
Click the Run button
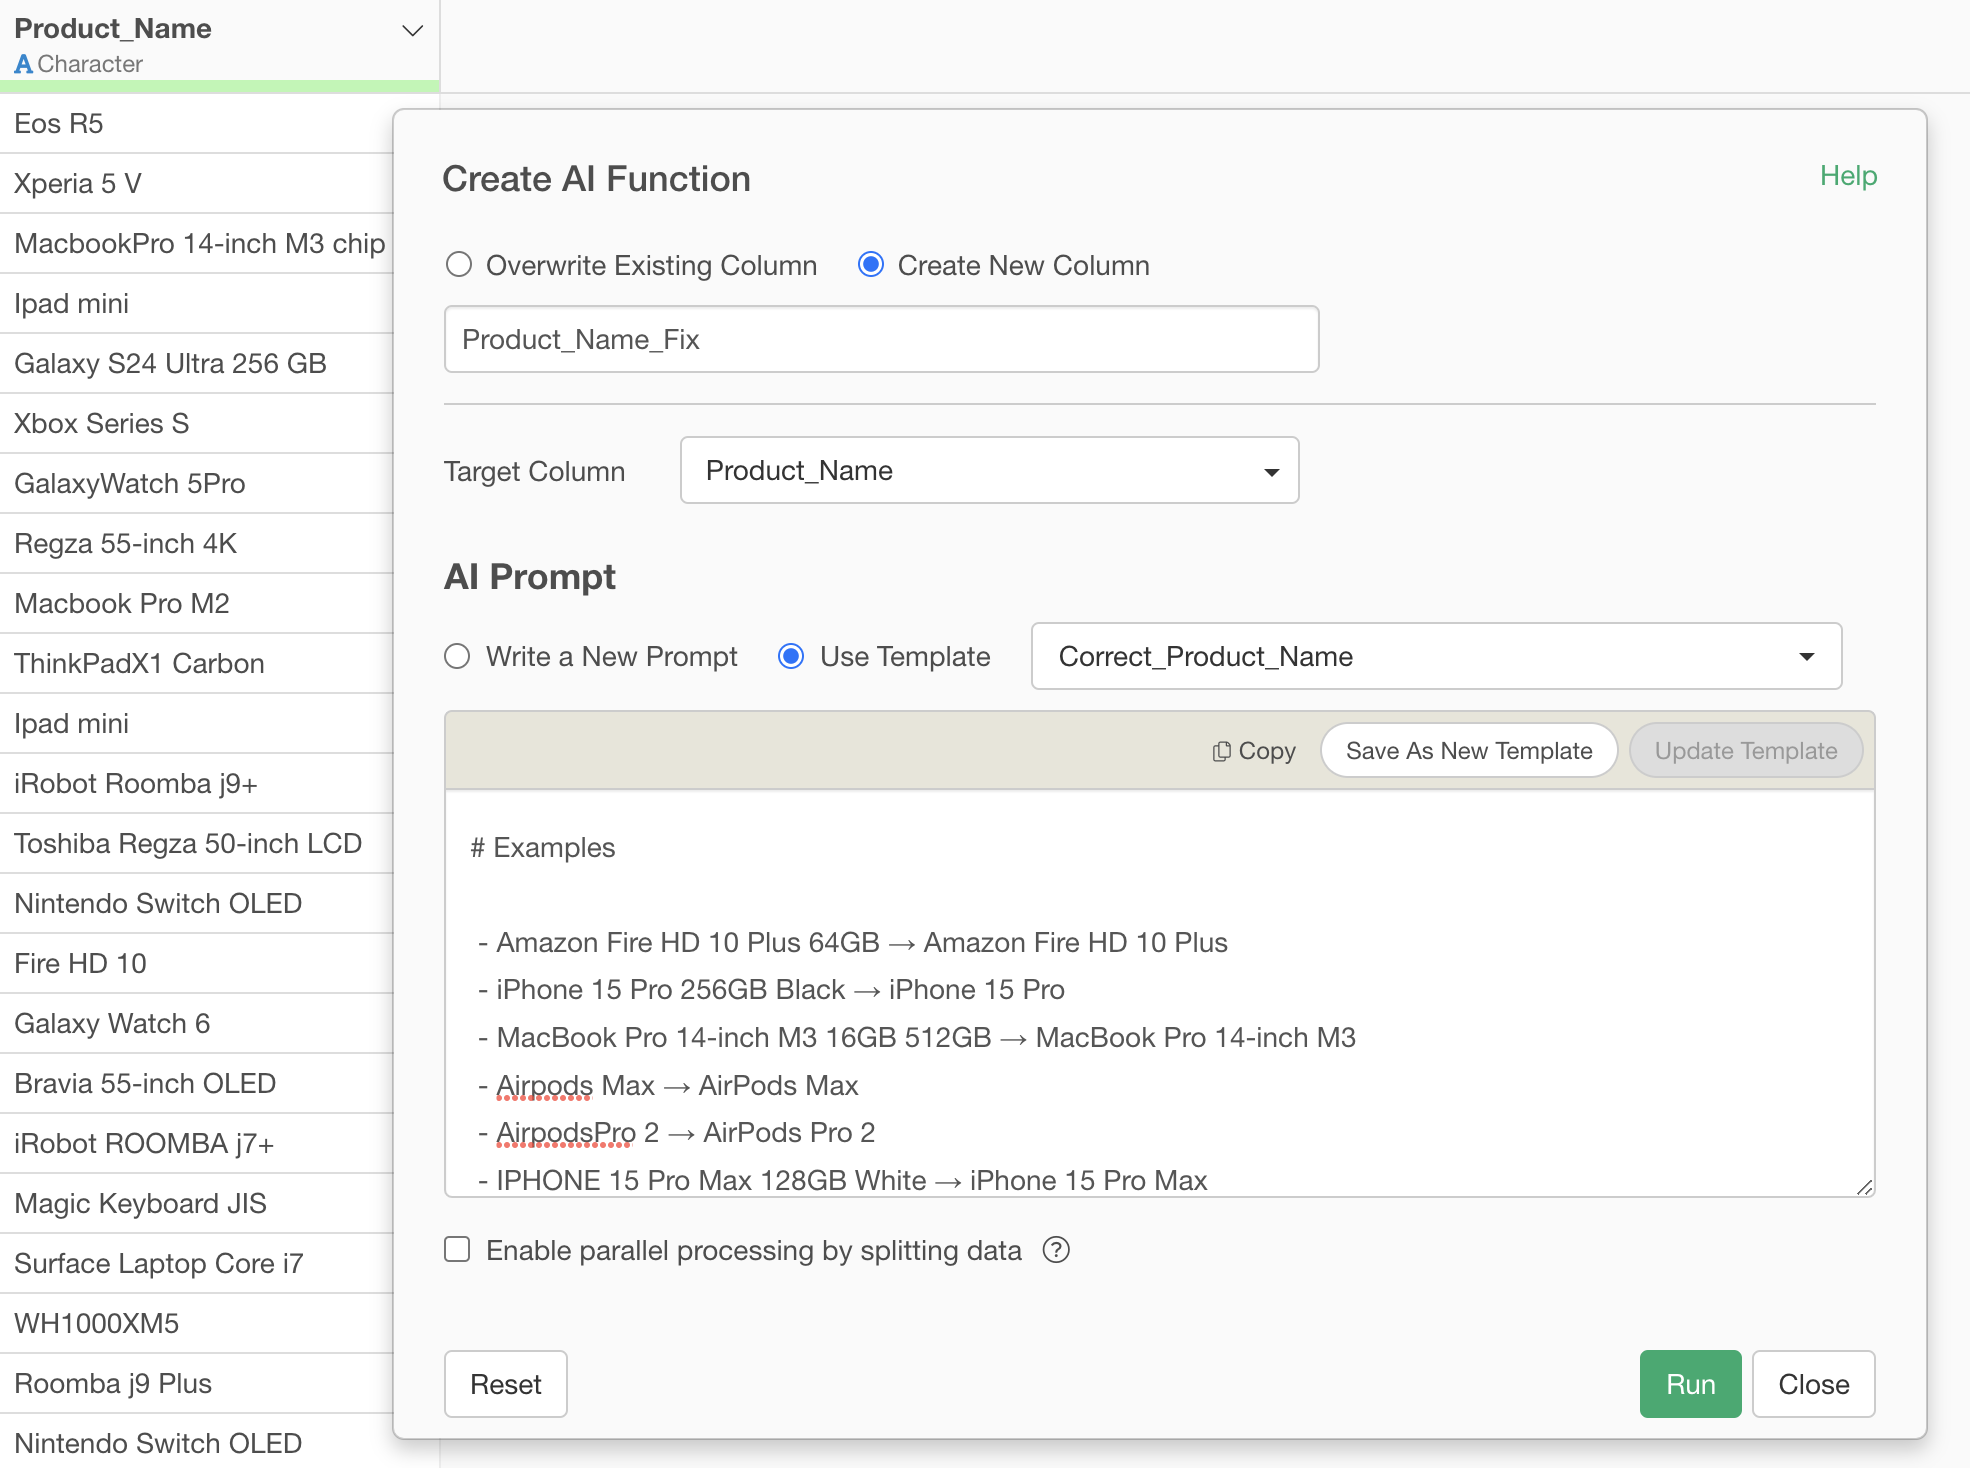1689,1384
